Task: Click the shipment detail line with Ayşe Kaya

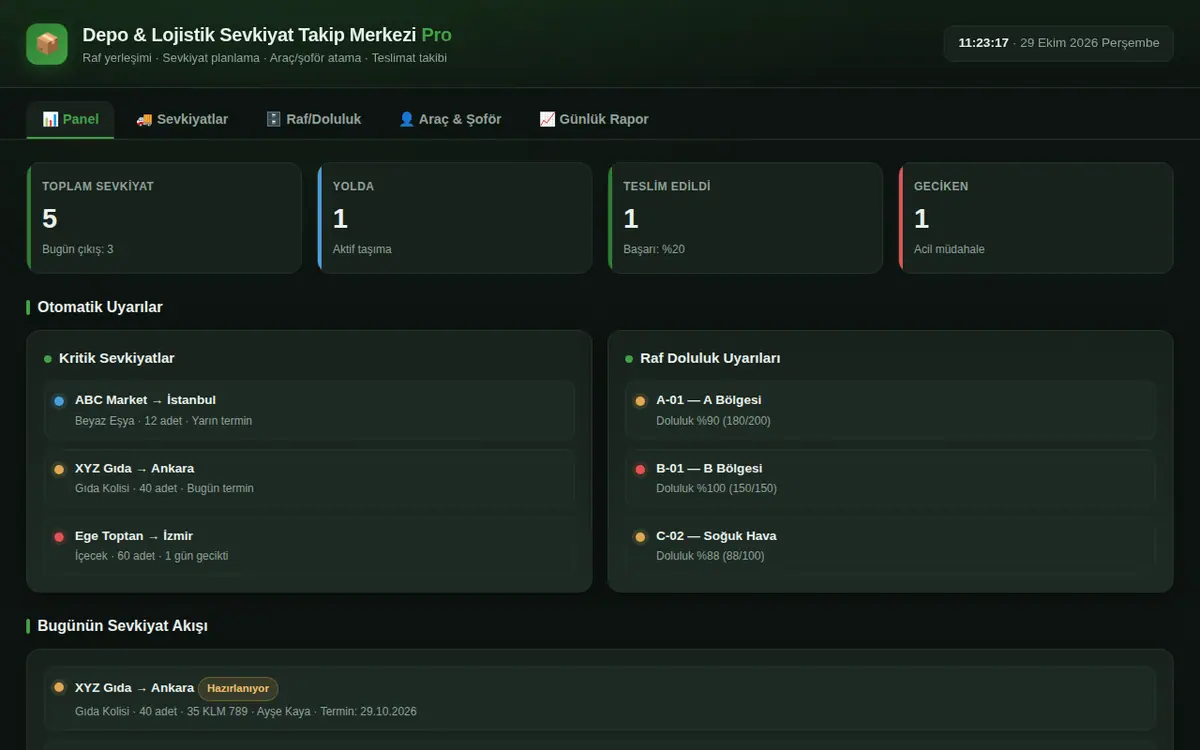Action: [246, 712]
